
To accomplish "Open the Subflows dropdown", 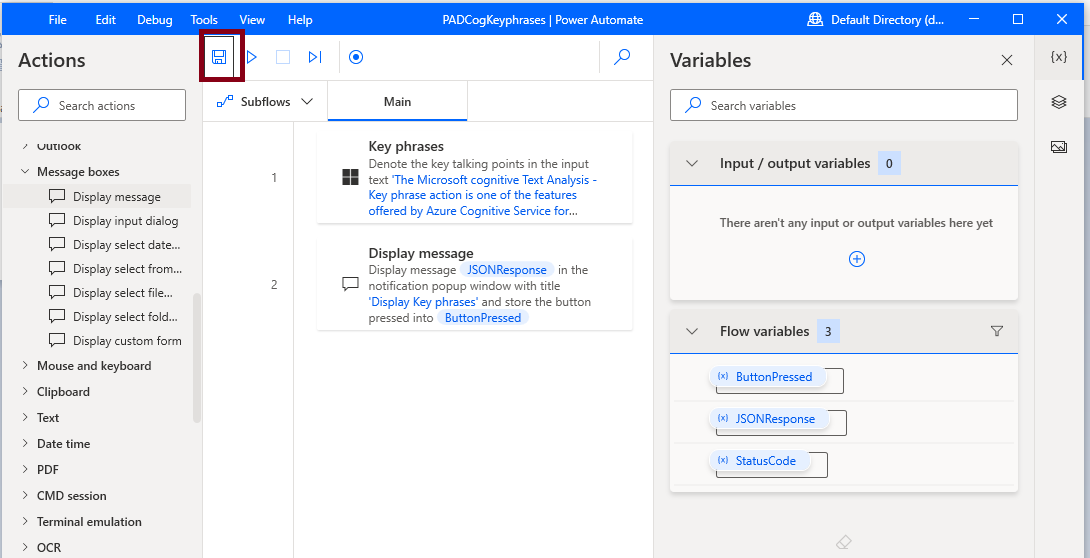I will pyautogui.click(x=265, y=101).
